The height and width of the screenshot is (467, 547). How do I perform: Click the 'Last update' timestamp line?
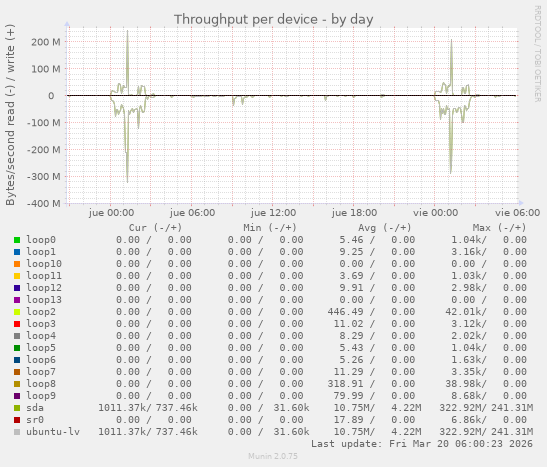tap(422, 444)
